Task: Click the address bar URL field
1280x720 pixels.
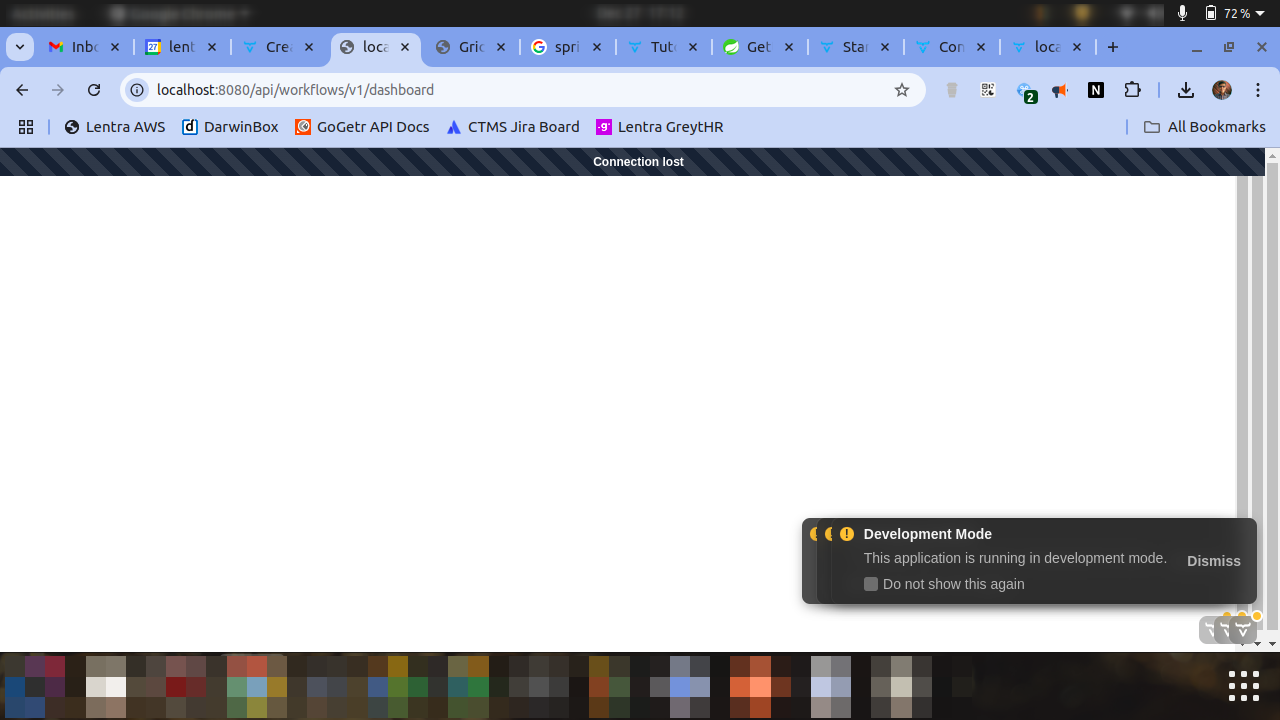Action: 500,90
